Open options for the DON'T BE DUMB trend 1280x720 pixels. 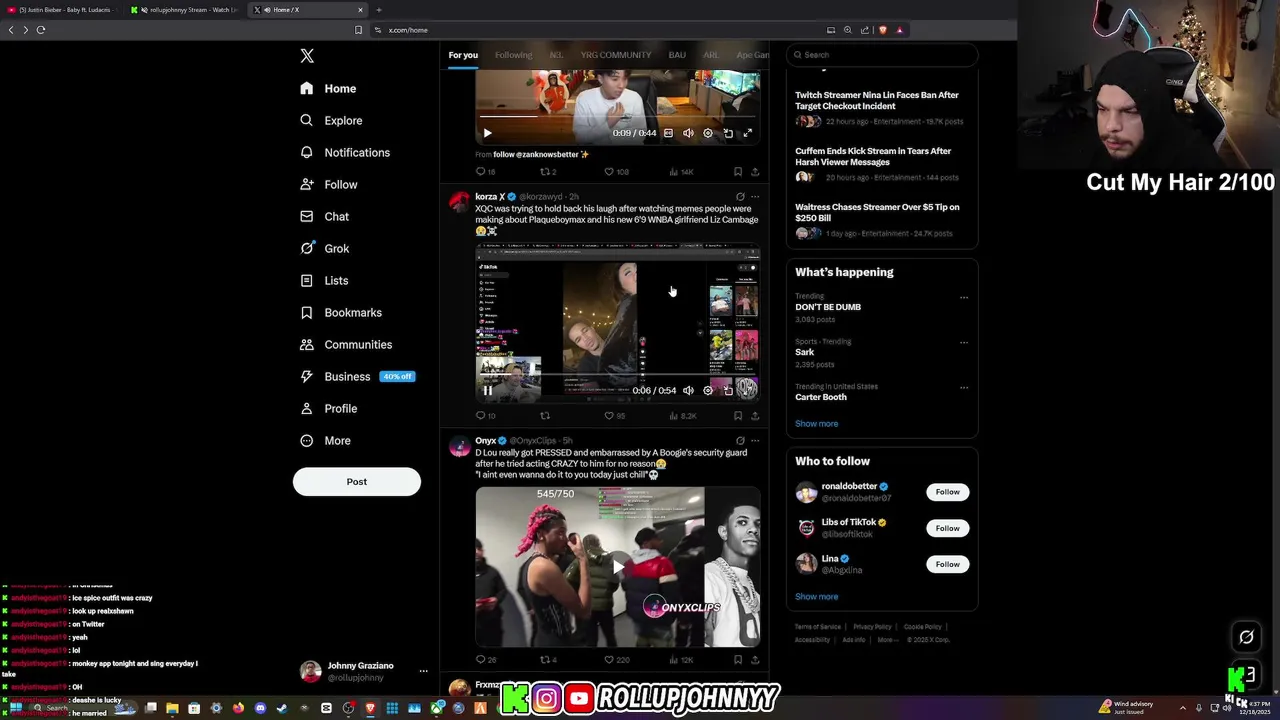(x=964, y=297)
